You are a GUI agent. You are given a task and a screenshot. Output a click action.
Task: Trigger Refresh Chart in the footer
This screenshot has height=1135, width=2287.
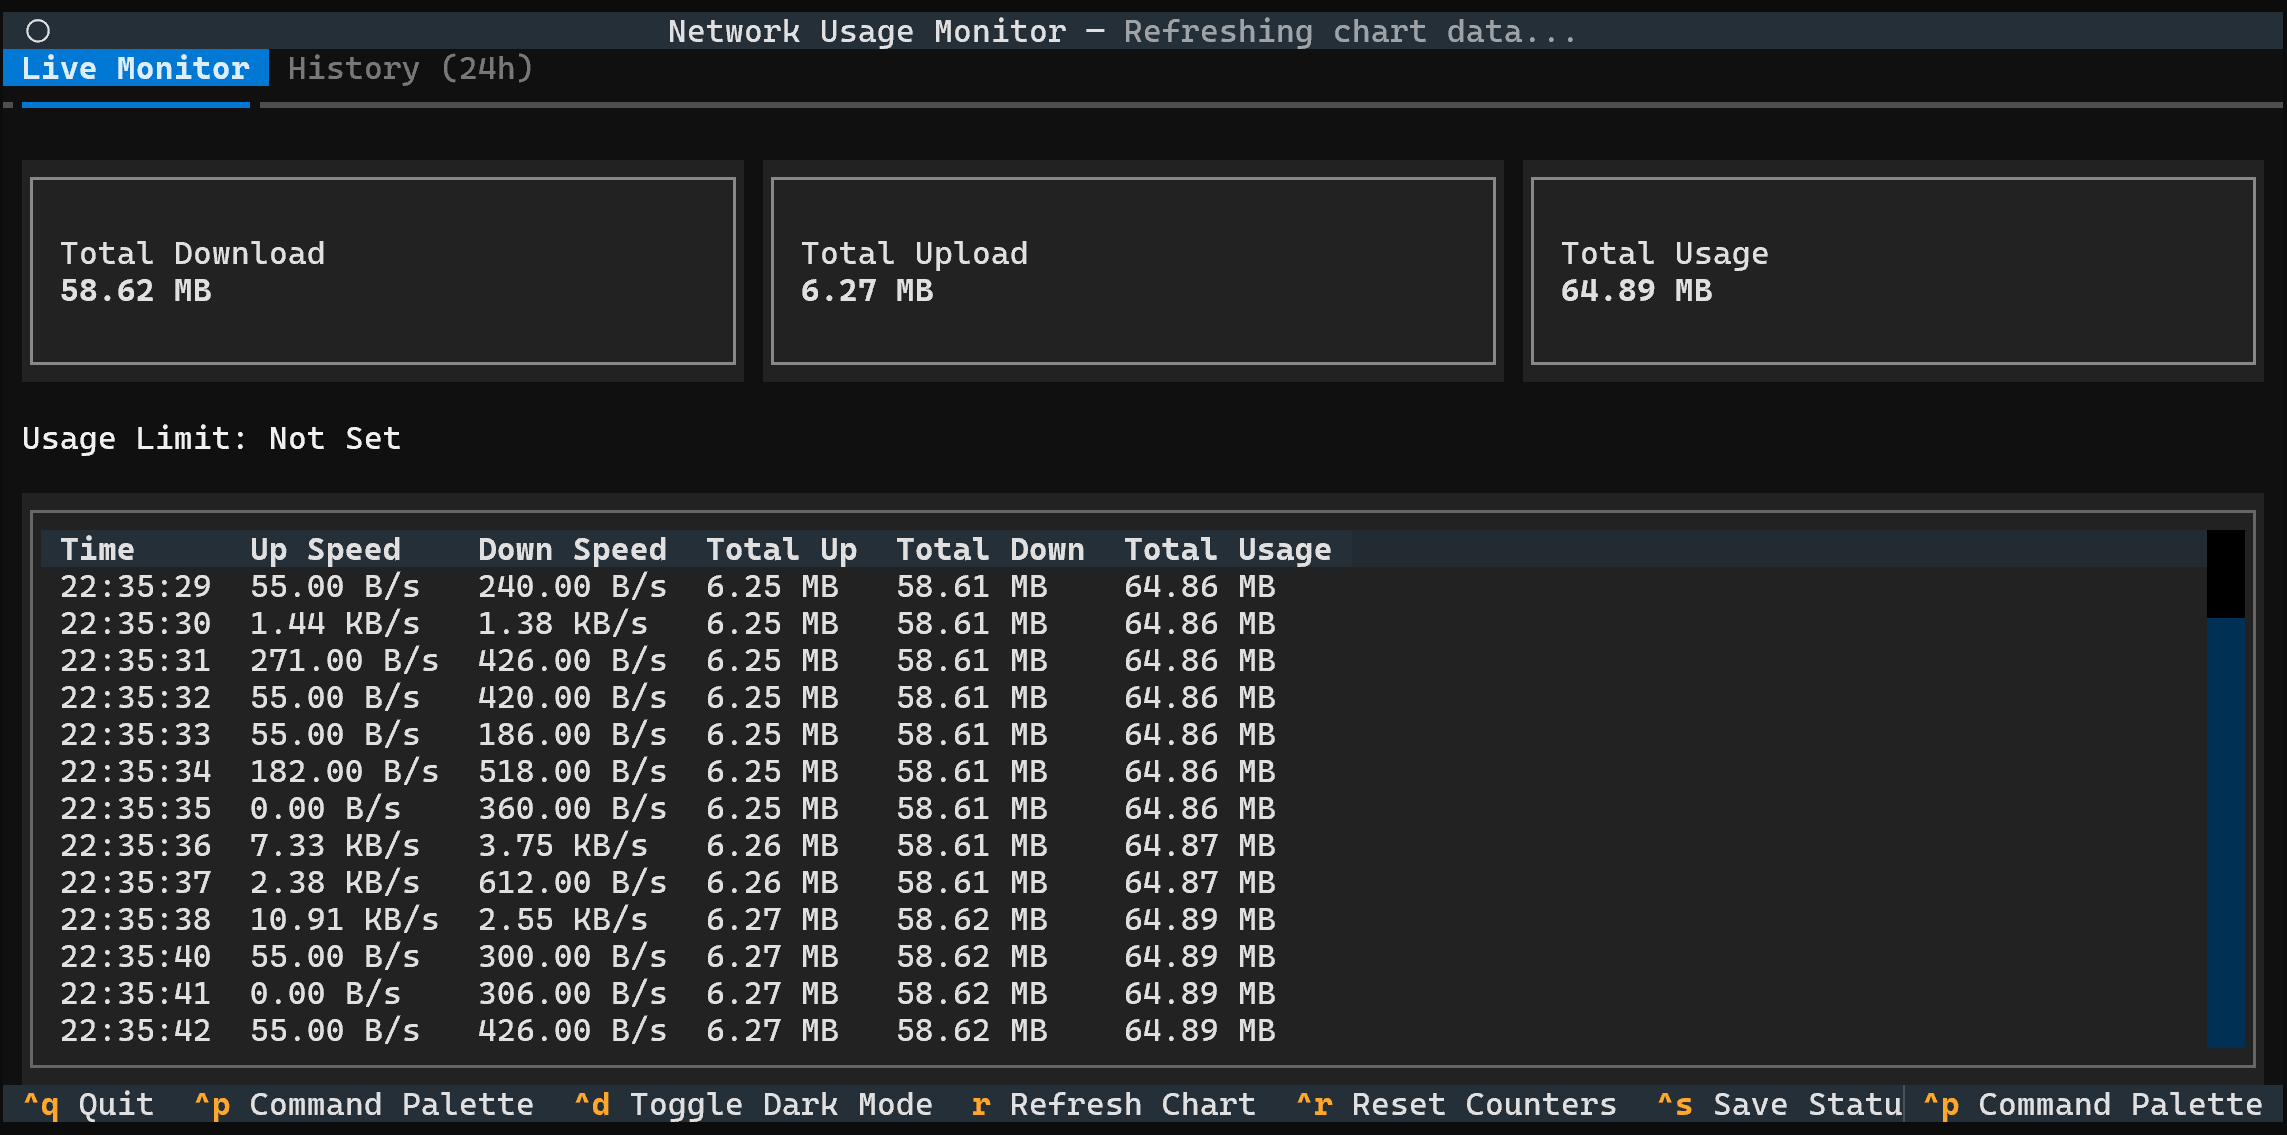coord(1113,1104)
